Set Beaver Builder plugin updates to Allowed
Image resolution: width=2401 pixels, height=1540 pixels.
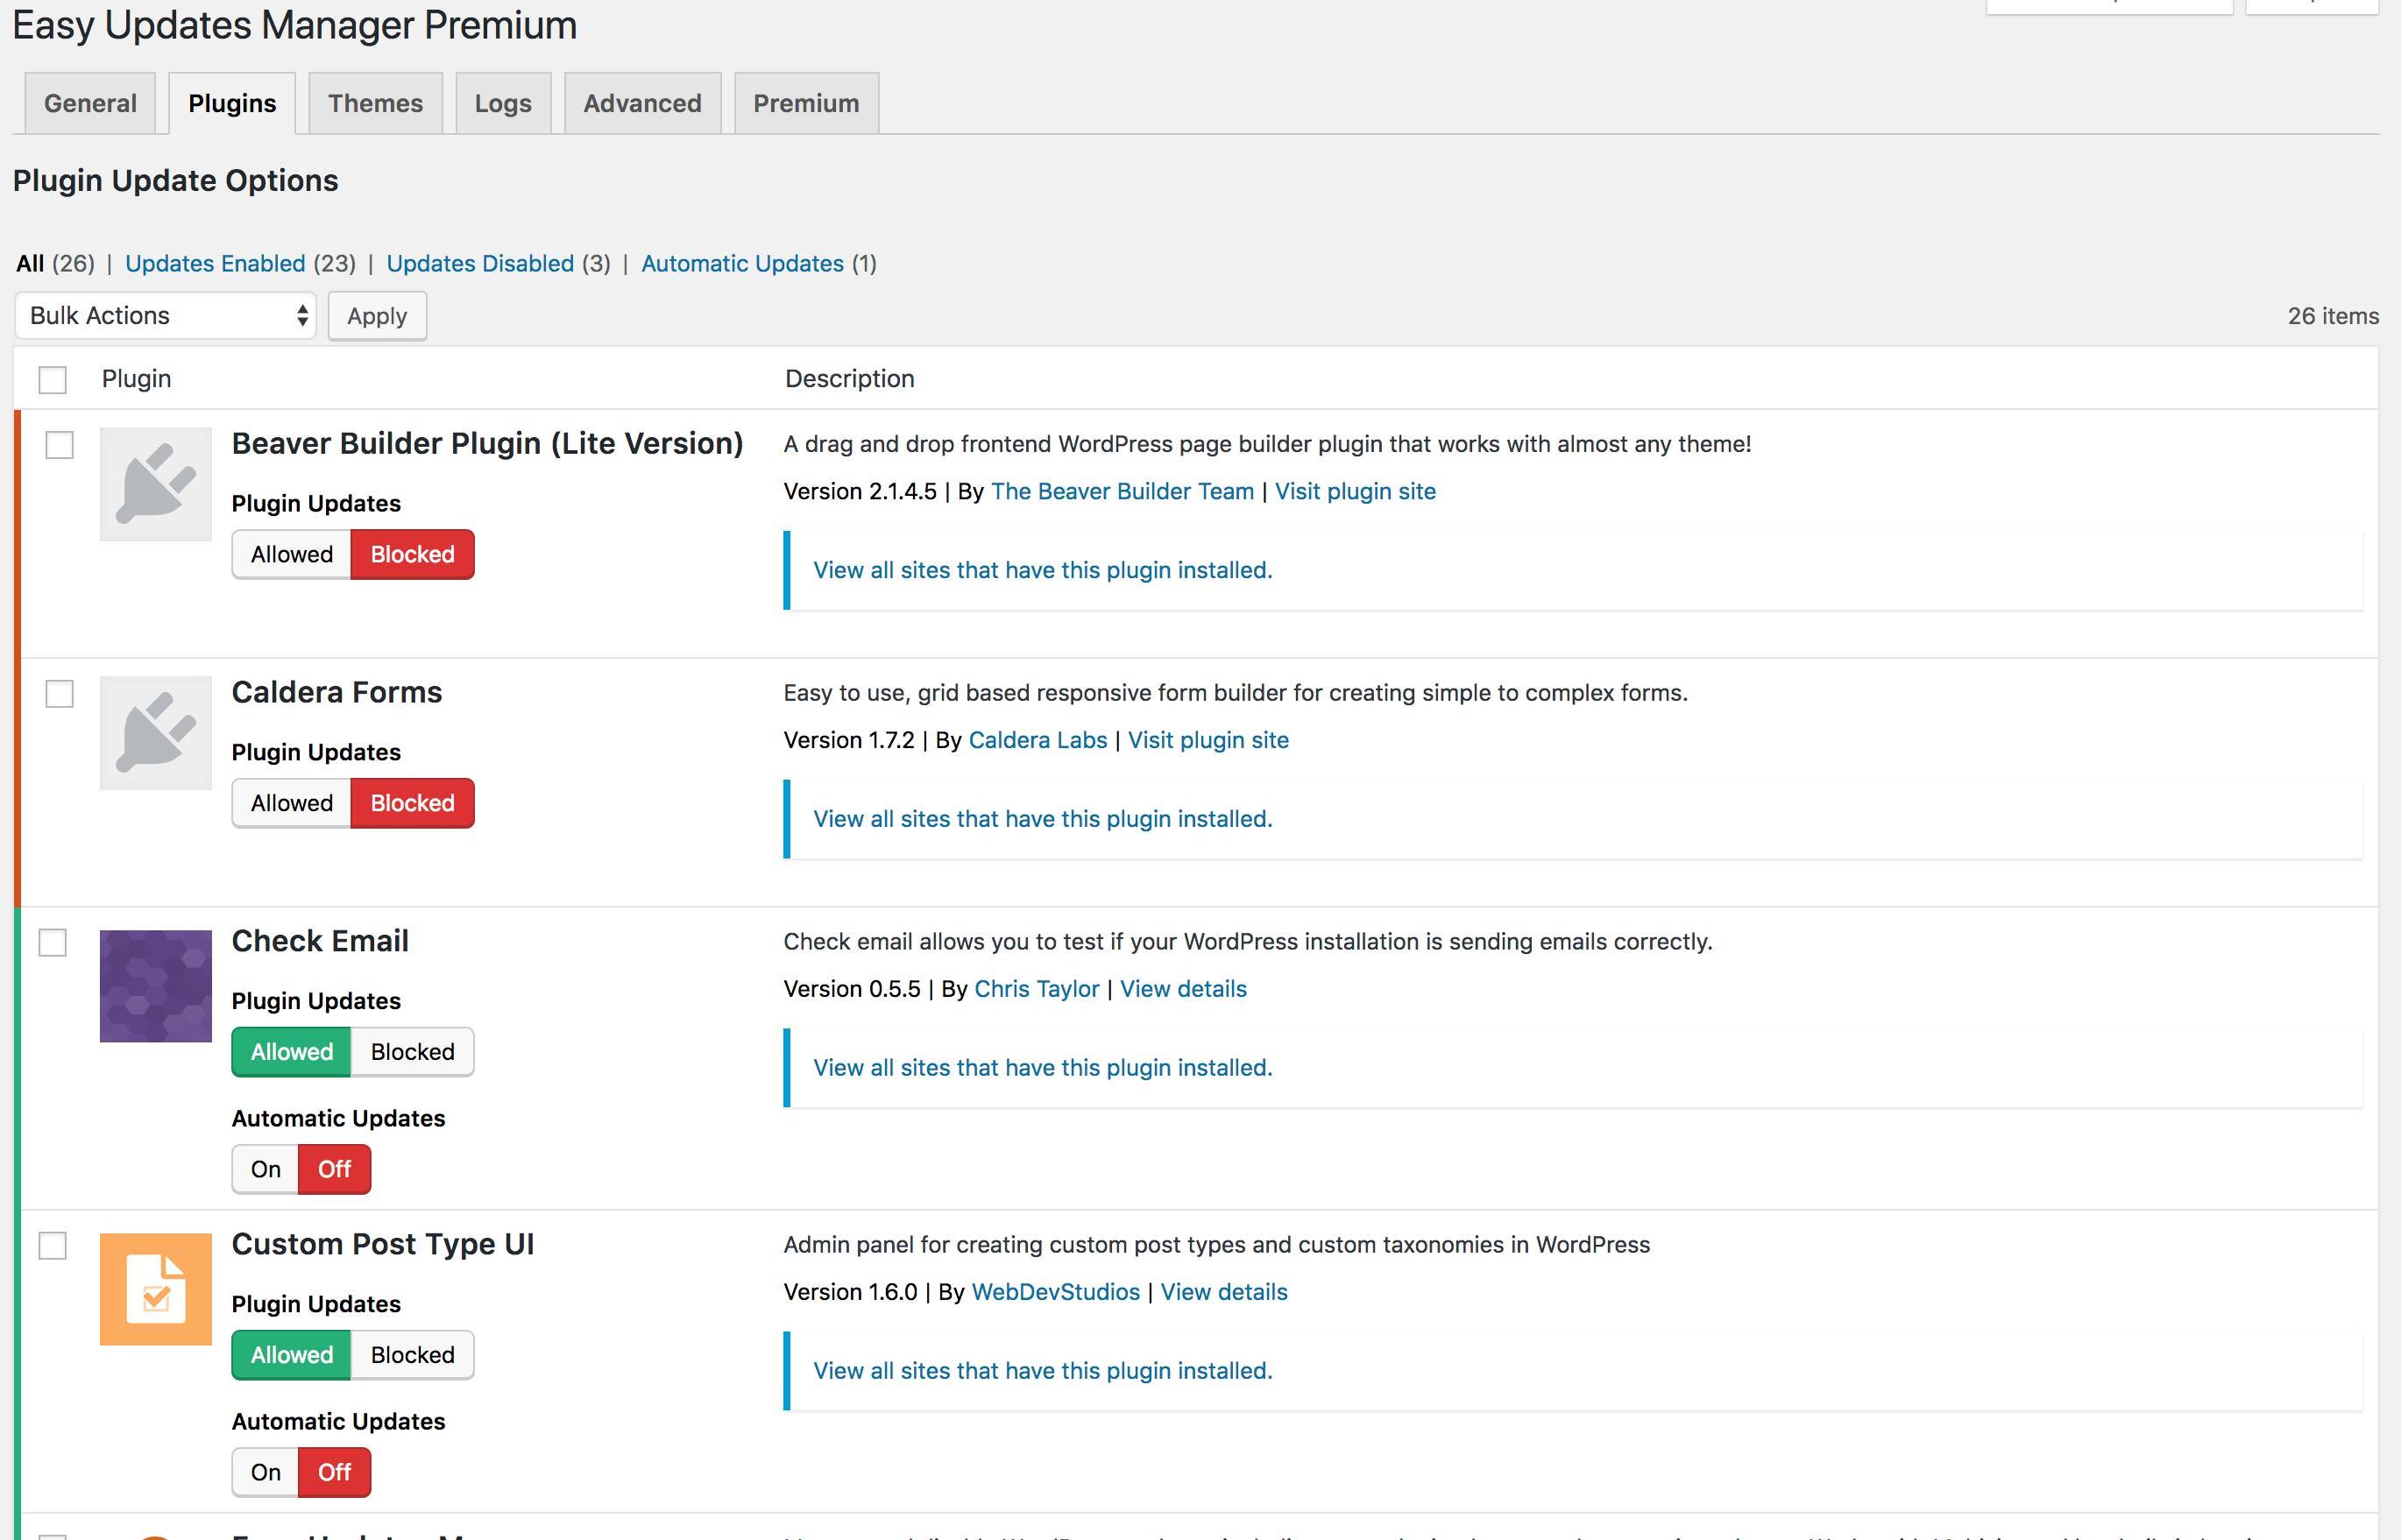pyautogui.click(x=292, y=554)
